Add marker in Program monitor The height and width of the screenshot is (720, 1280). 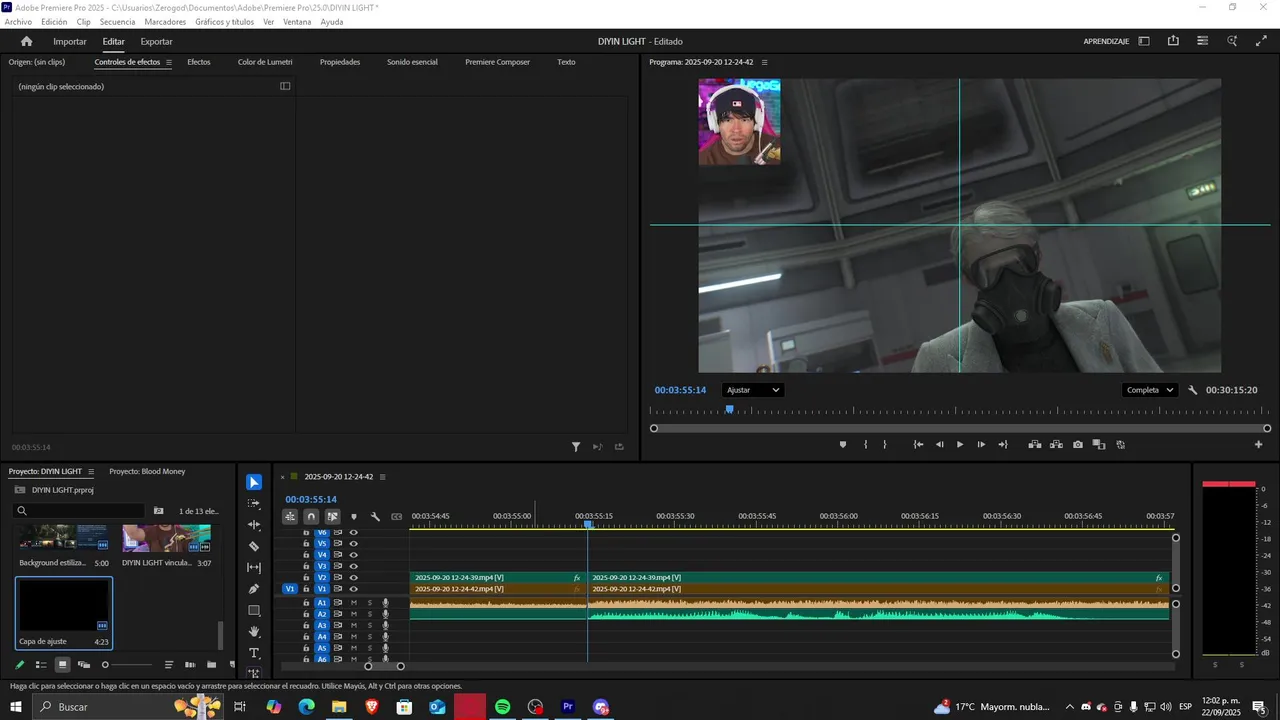tap(843, 444)
